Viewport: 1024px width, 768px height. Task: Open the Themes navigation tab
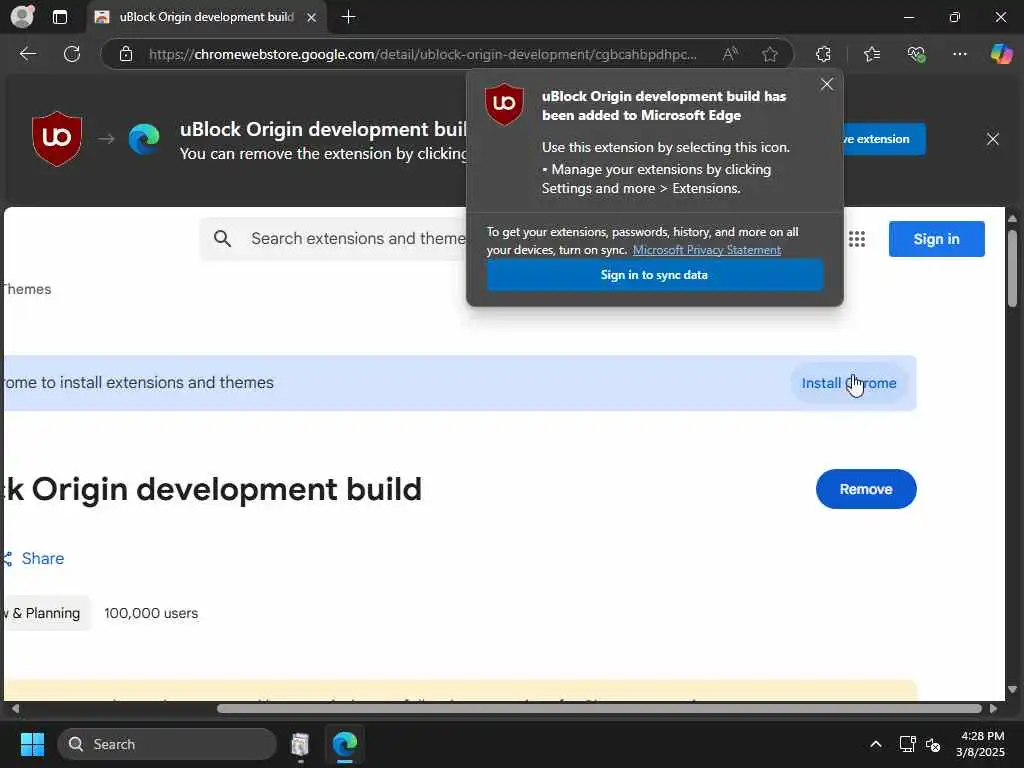[x=26, y=289]
